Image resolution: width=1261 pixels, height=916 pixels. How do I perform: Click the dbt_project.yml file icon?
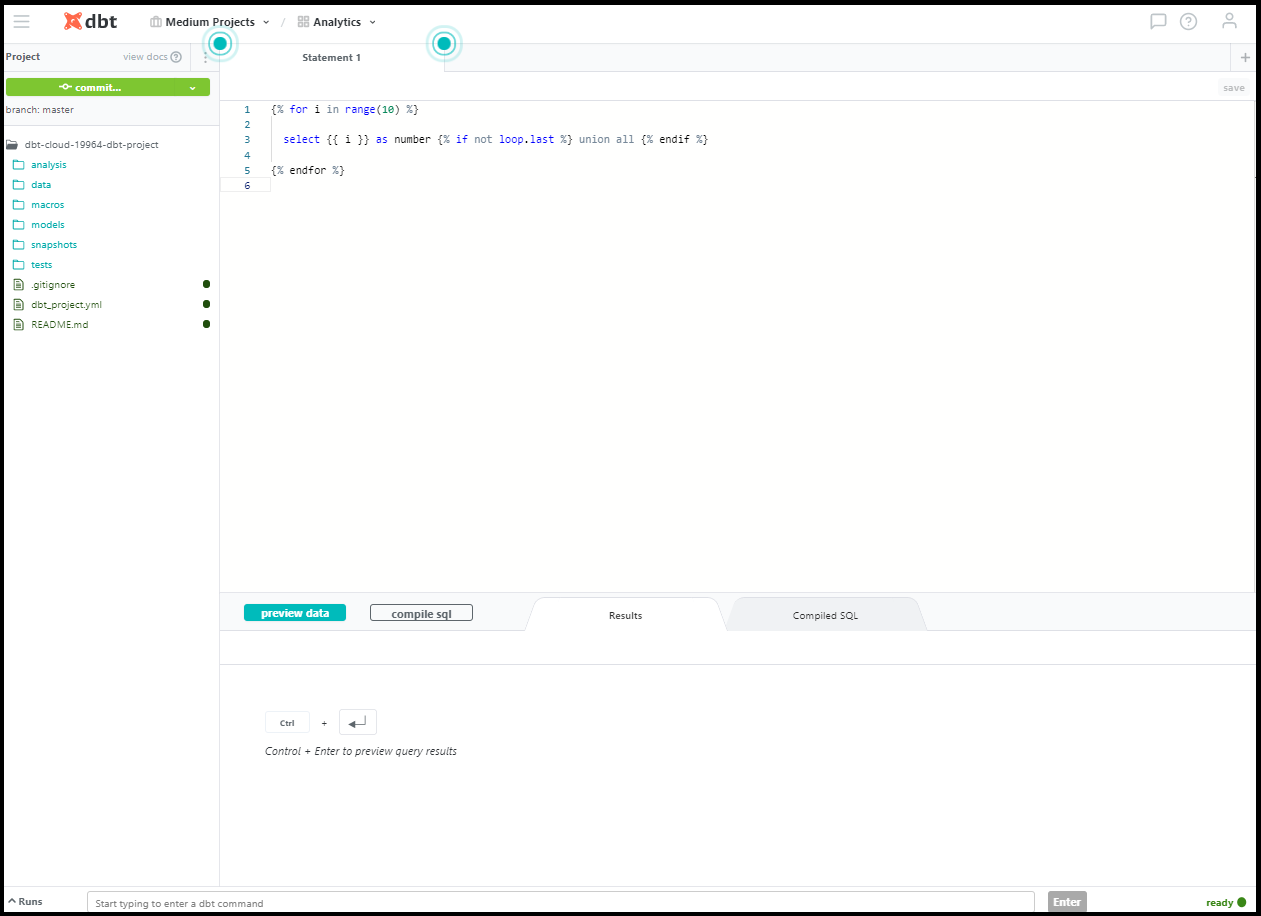(18, 305)
